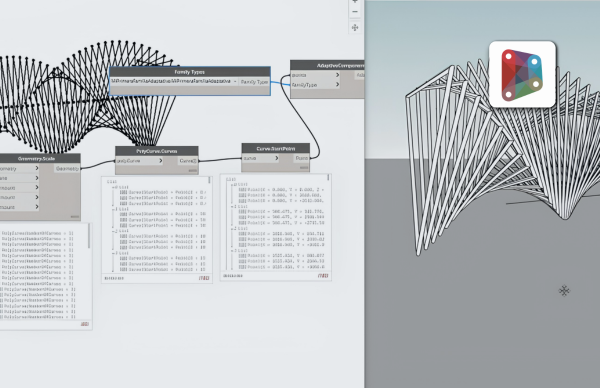Image resolution: width=600 pixels, height=388 pixels.
Task: Click Point output port of Curve.StartPoint
Action: (302, 158)
